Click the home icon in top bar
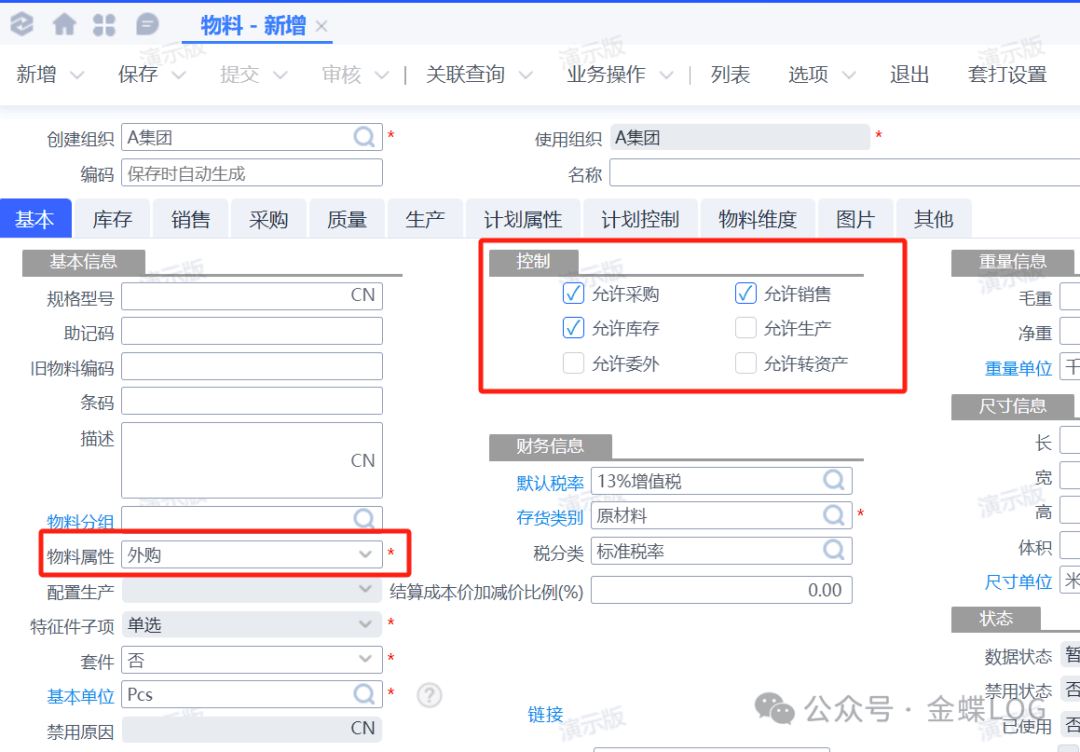The image size is (1080, 752). tap(65, 25)
